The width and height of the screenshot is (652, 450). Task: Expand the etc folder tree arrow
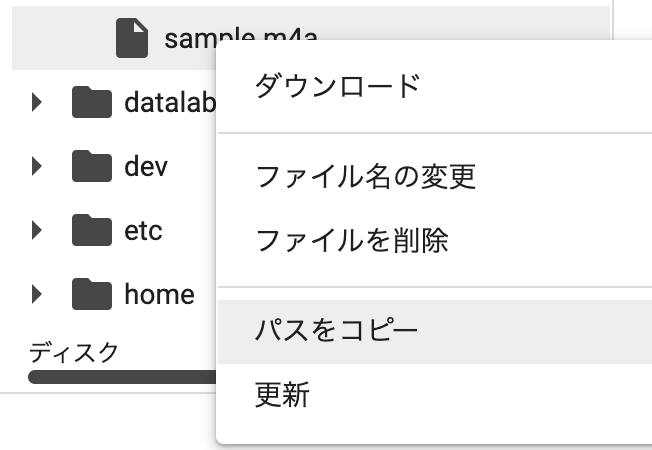37,230
